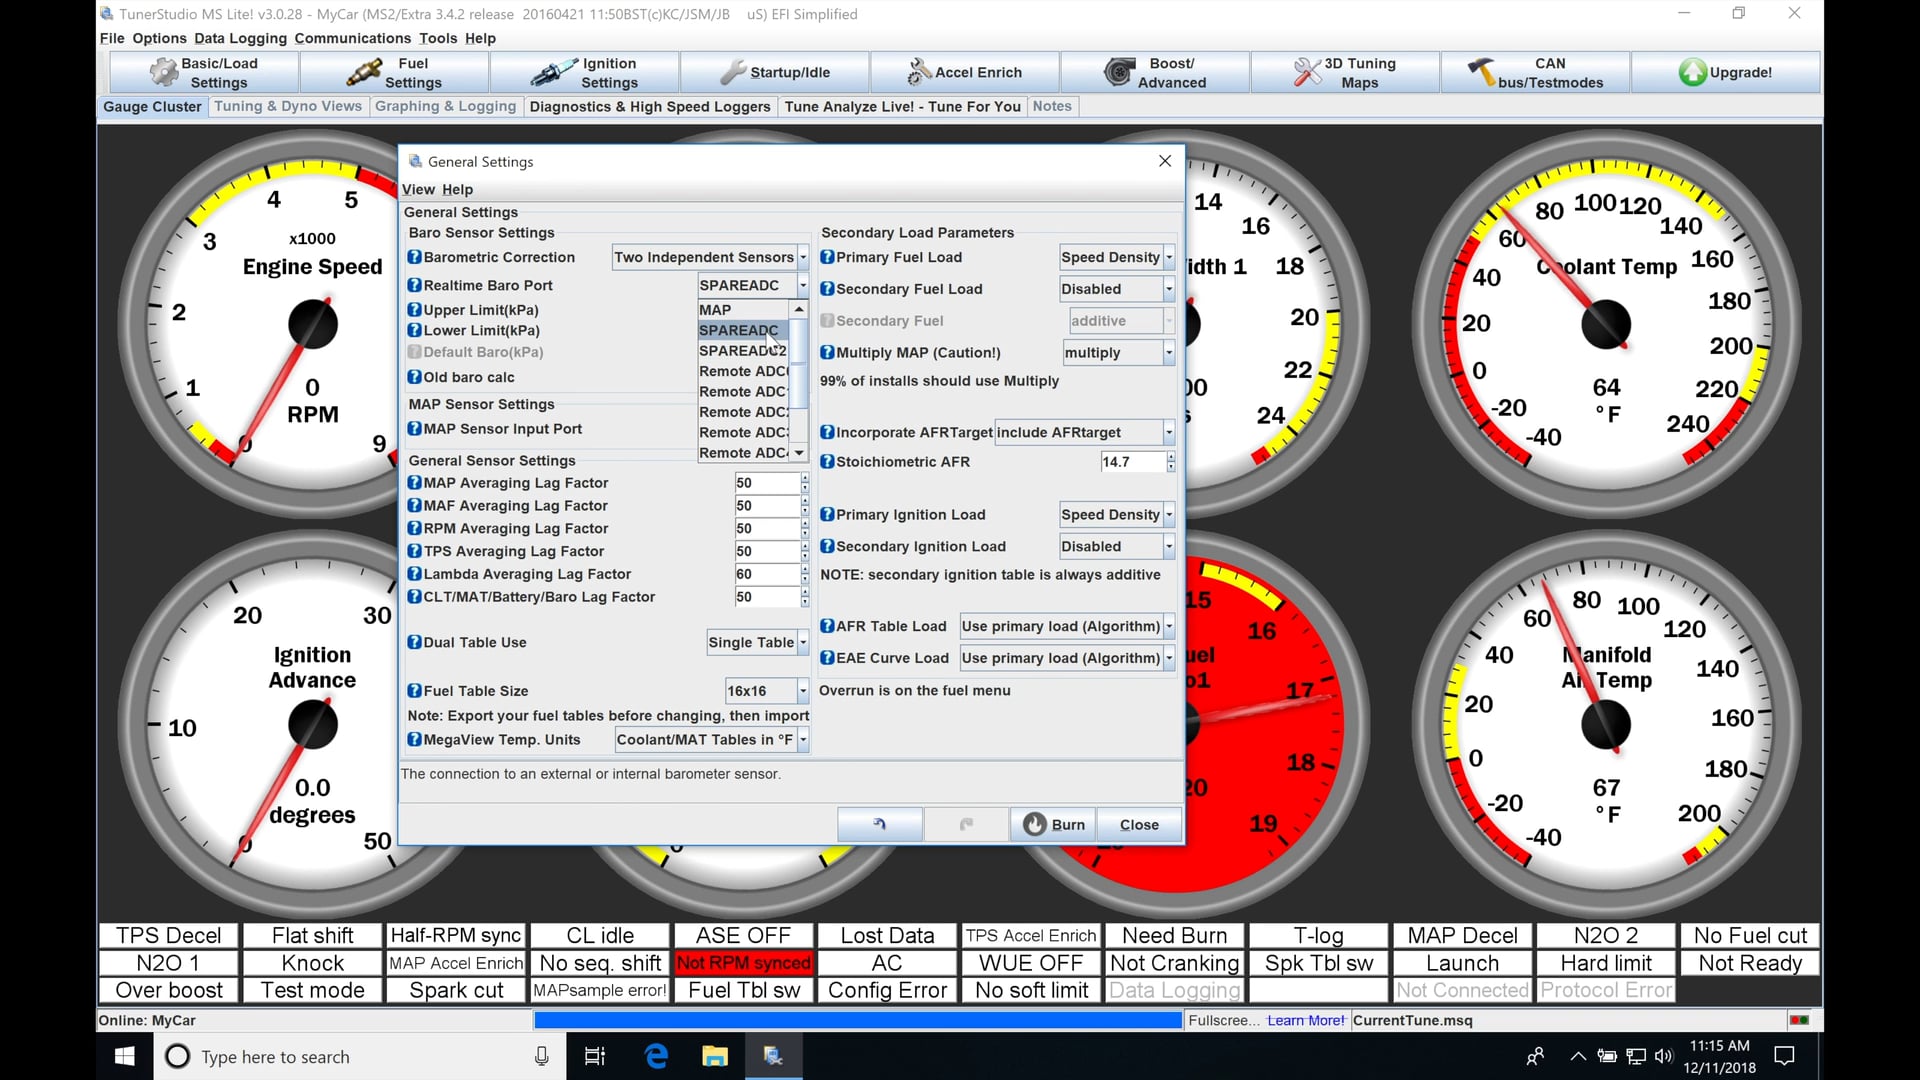
Task: Switch to Tuning & Dyno Views tab
Action: point(288,106)
